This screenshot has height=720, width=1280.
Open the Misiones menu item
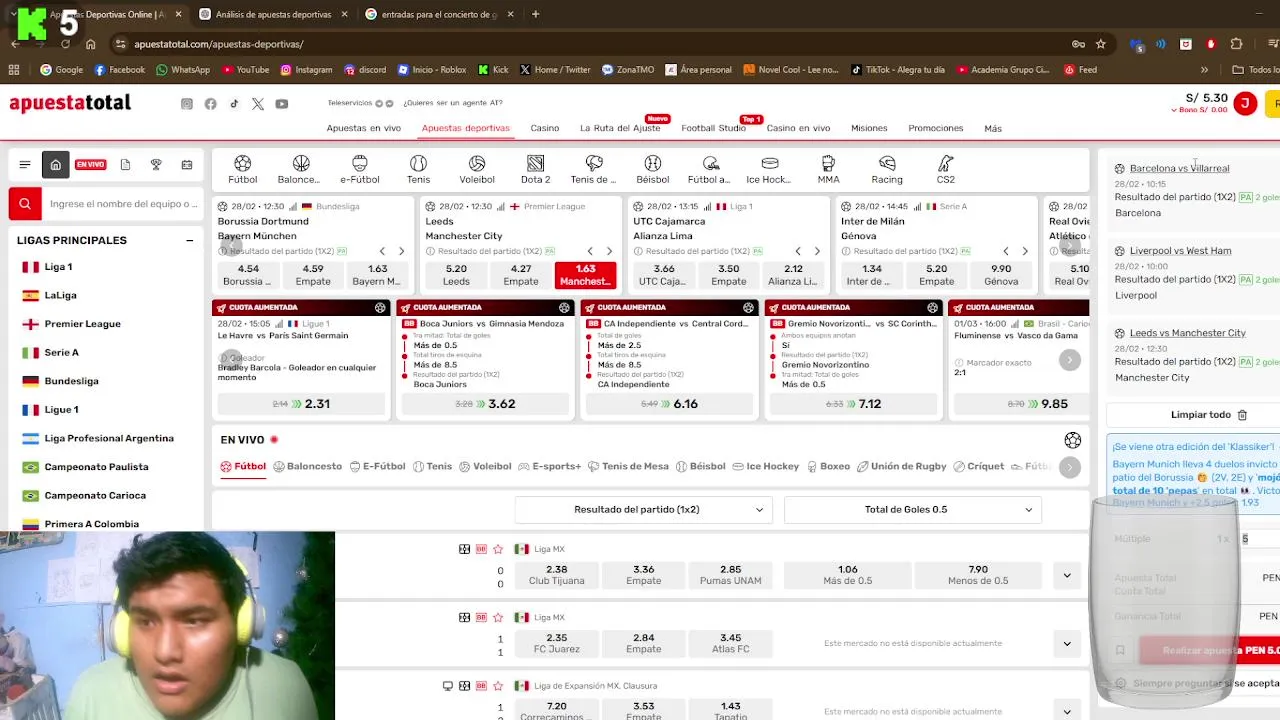point(869,128)
